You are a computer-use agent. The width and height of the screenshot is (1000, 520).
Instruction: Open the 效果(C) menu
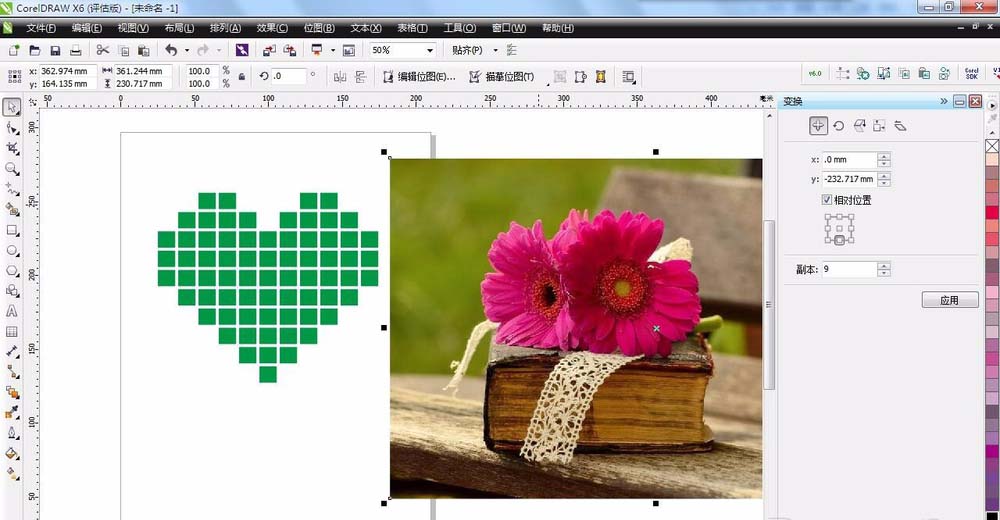coord(272,28)
